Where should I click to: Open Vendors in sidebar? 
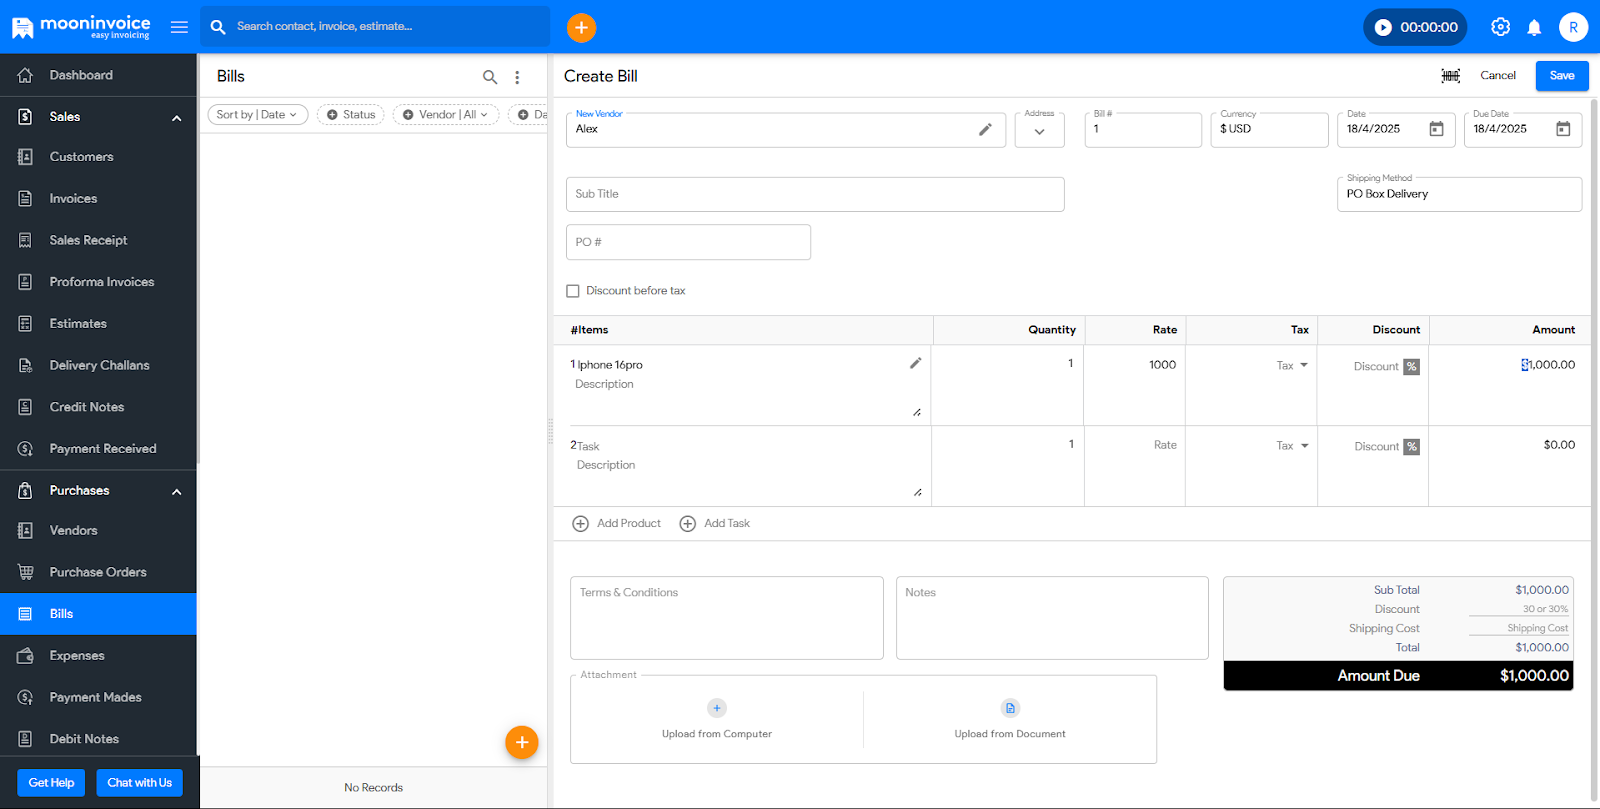(x=98, y=531)
